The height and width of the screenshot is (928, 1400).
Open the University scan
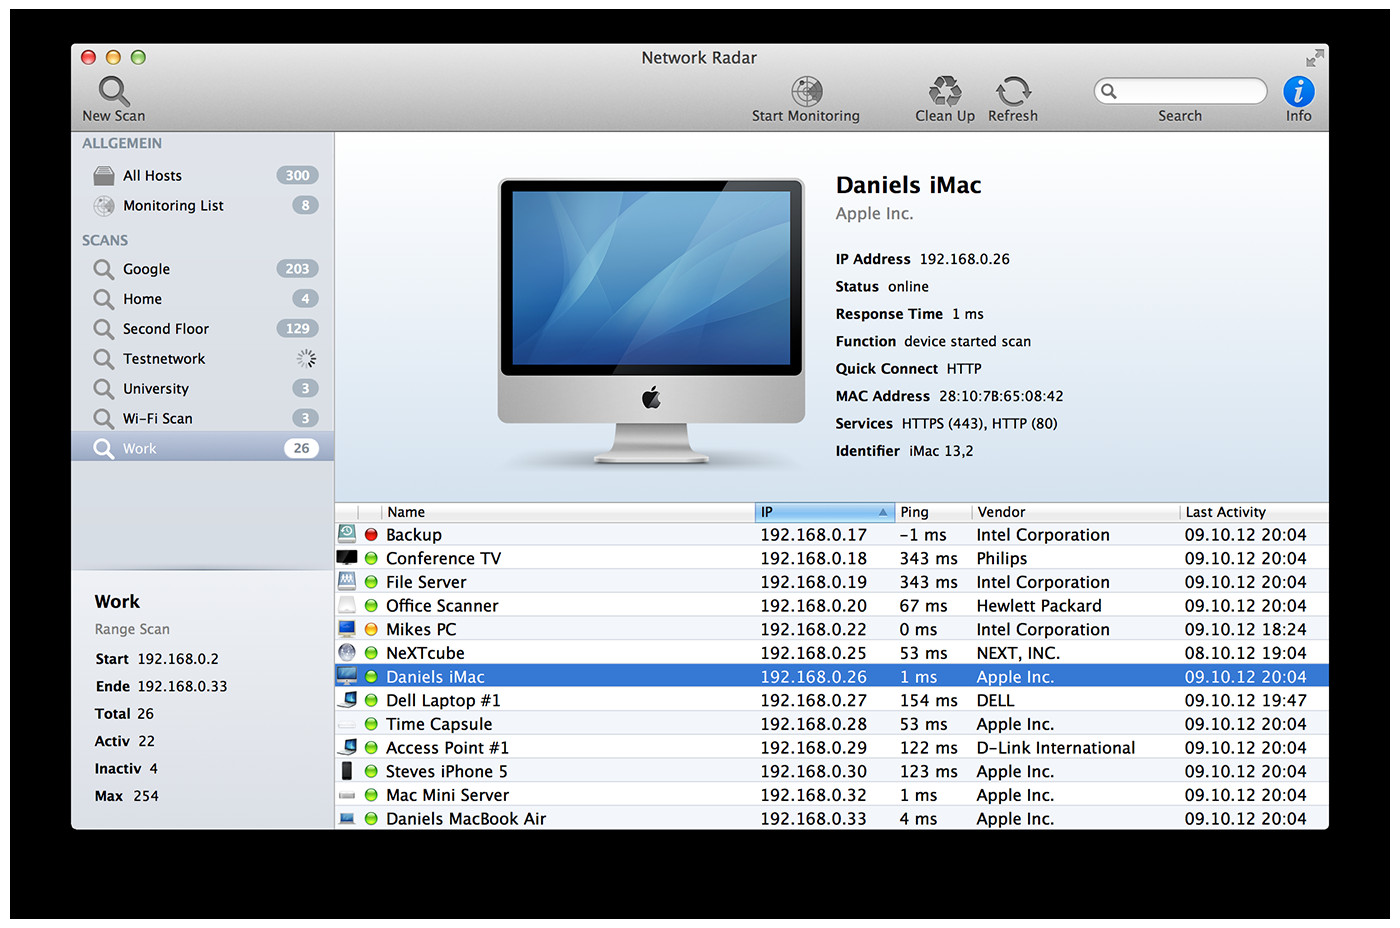pos(202,389)
